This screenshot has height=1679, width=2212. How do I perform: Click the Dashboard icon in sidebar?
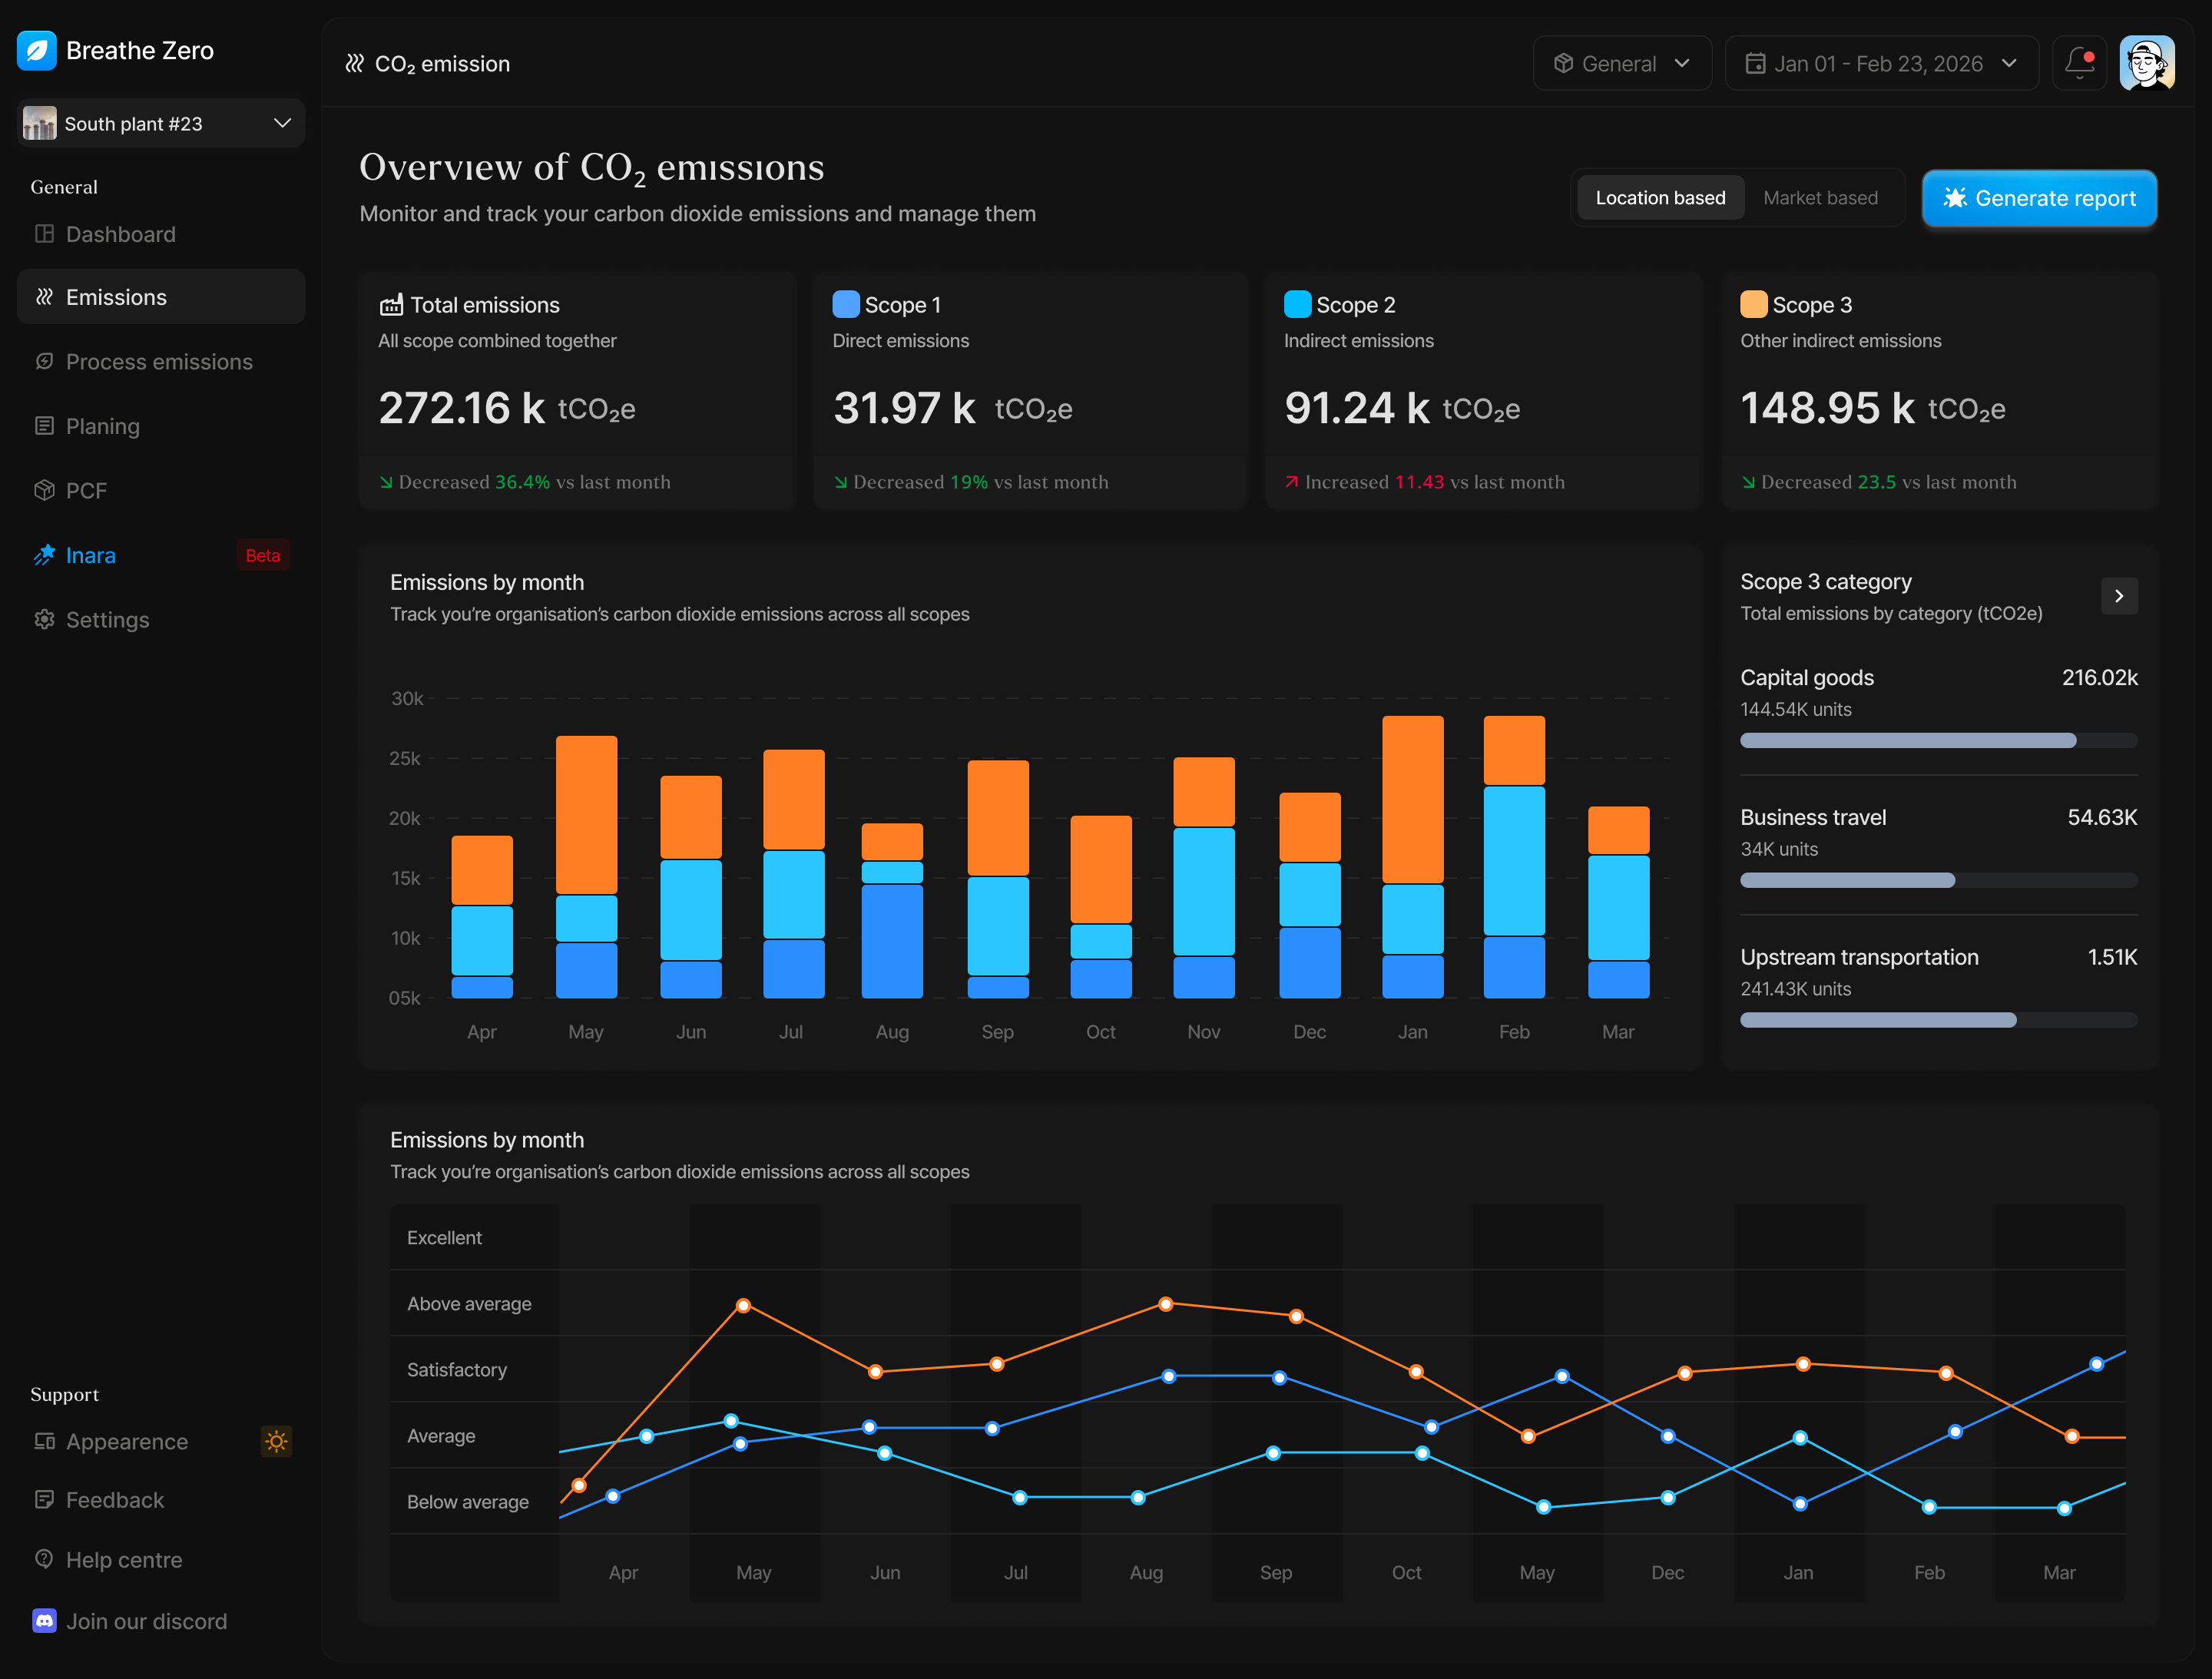pos(44,234)
